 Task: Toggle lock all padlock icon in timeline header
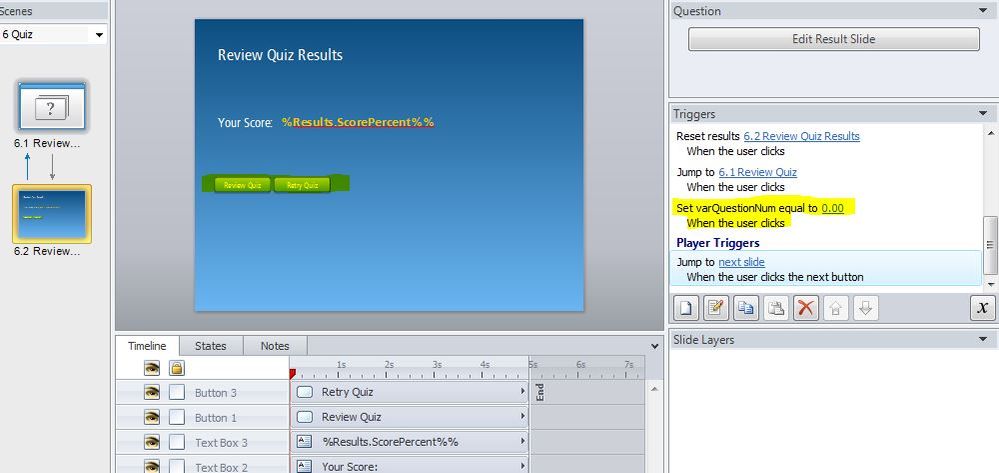pyautogui.click(x=176, y=368)
